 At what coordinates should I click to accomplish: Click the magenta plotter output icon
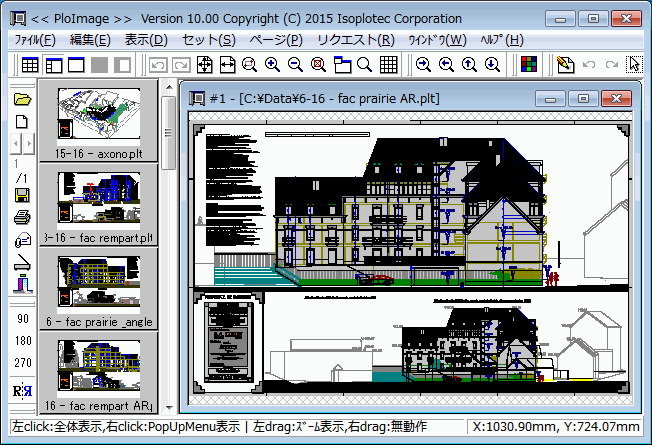click(22, 284)
